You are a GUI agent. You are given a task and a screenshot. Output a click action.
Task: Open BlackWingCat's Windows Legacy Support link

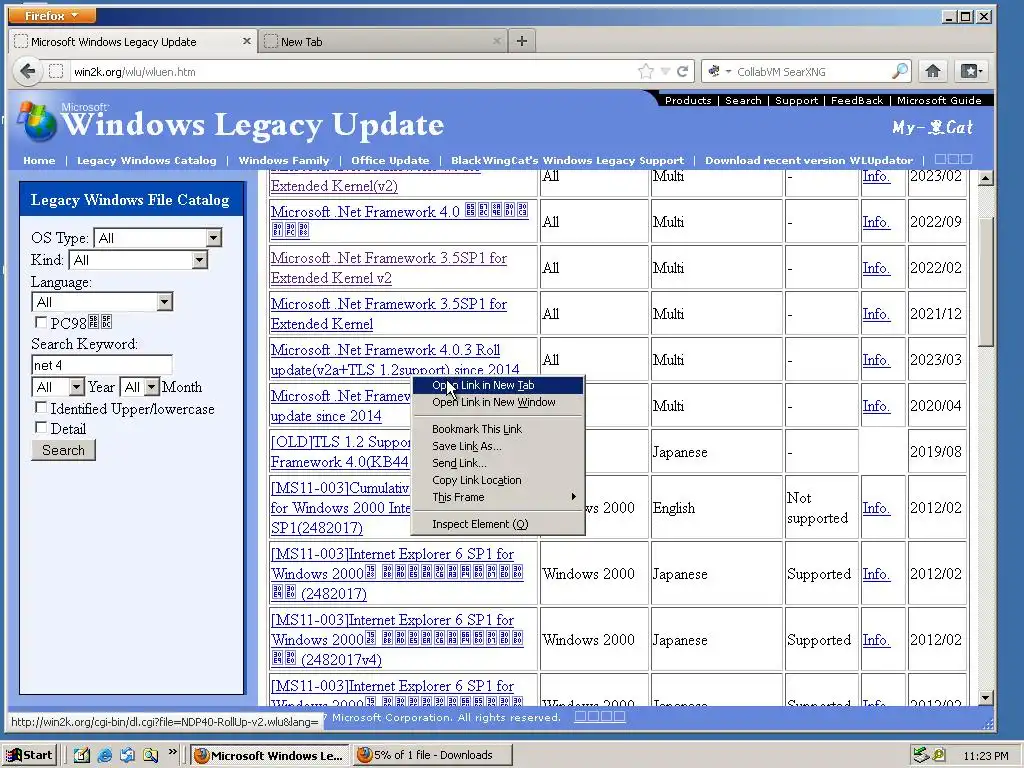click(x=567, y=160)
